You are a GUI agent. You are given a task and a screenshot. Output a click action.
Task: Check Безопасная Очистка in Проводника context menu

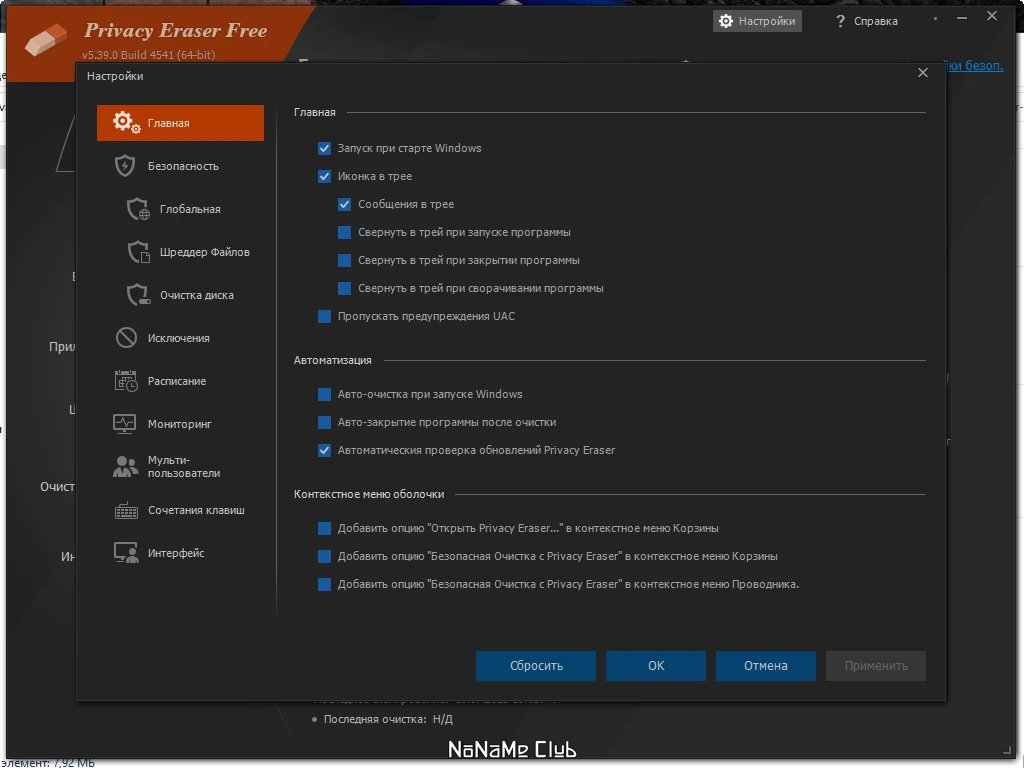pyautogui.click(x=324, y=584)
